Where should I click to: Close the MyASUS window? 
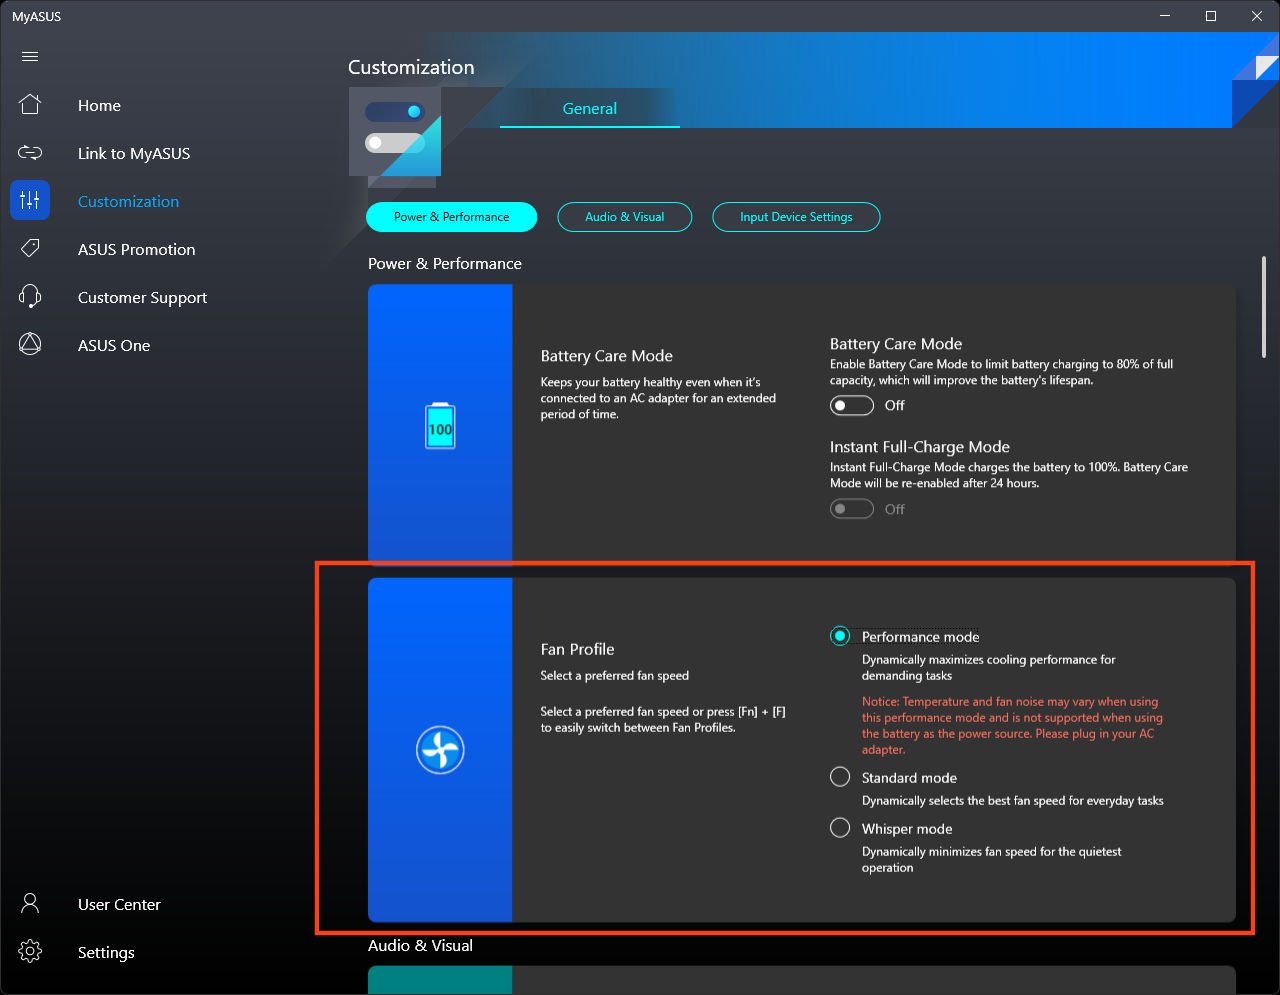[1257, 16]
